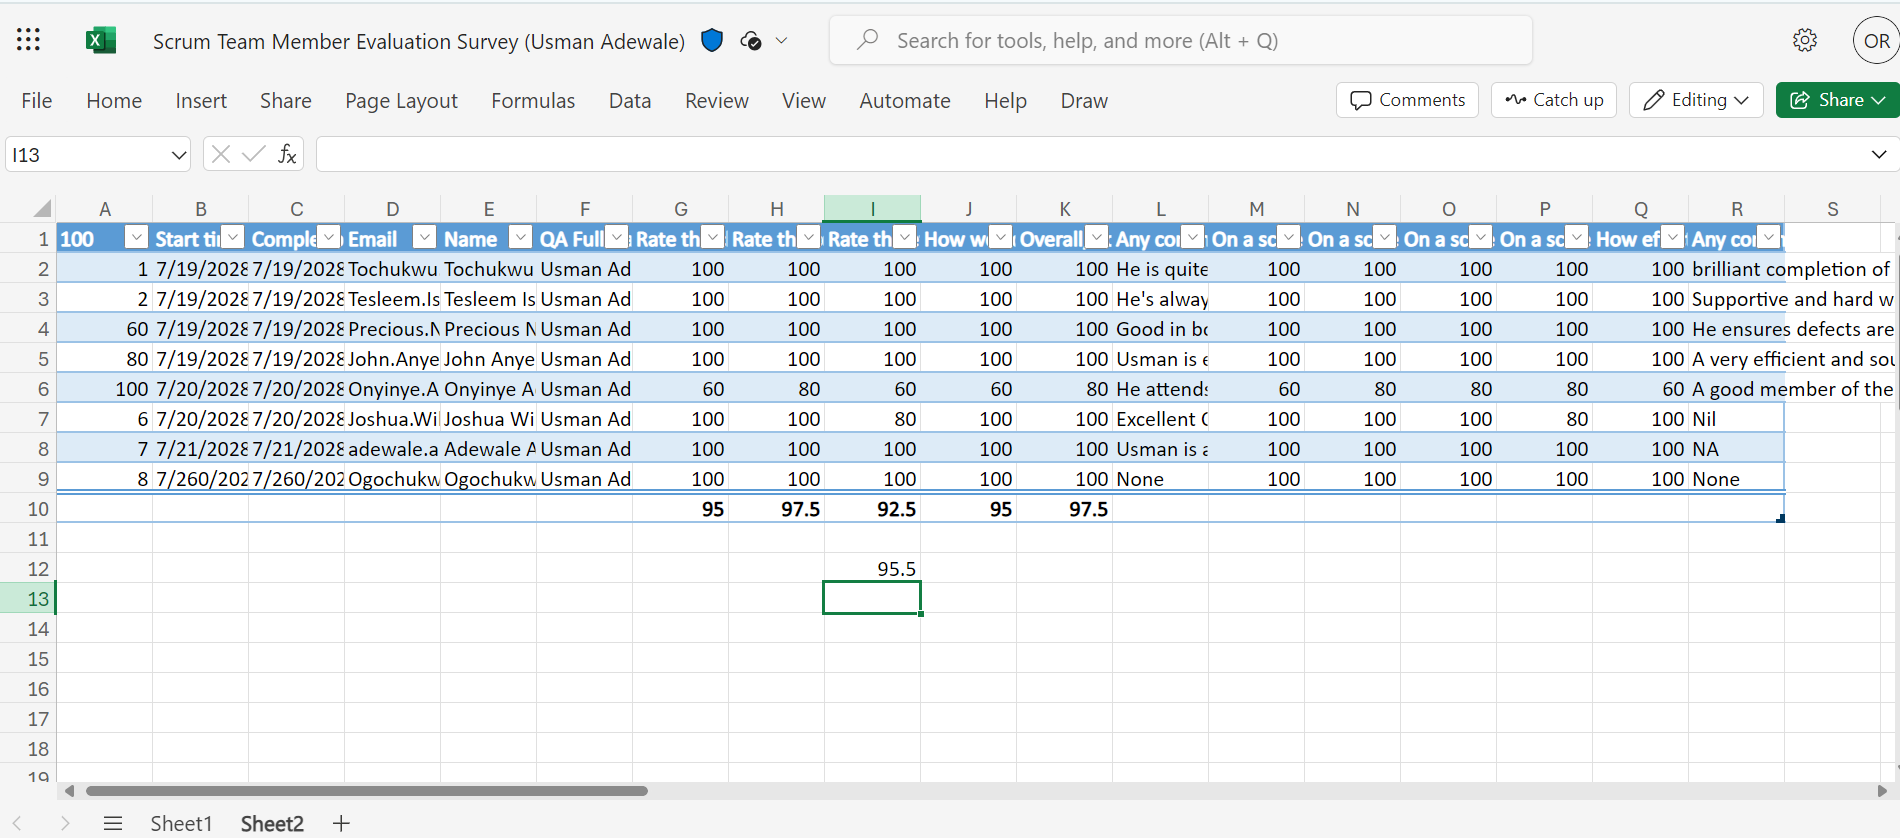Open the Formulas ribbon tab
1900x838 pixels.
pyautogui.click(x=533, y=101)
